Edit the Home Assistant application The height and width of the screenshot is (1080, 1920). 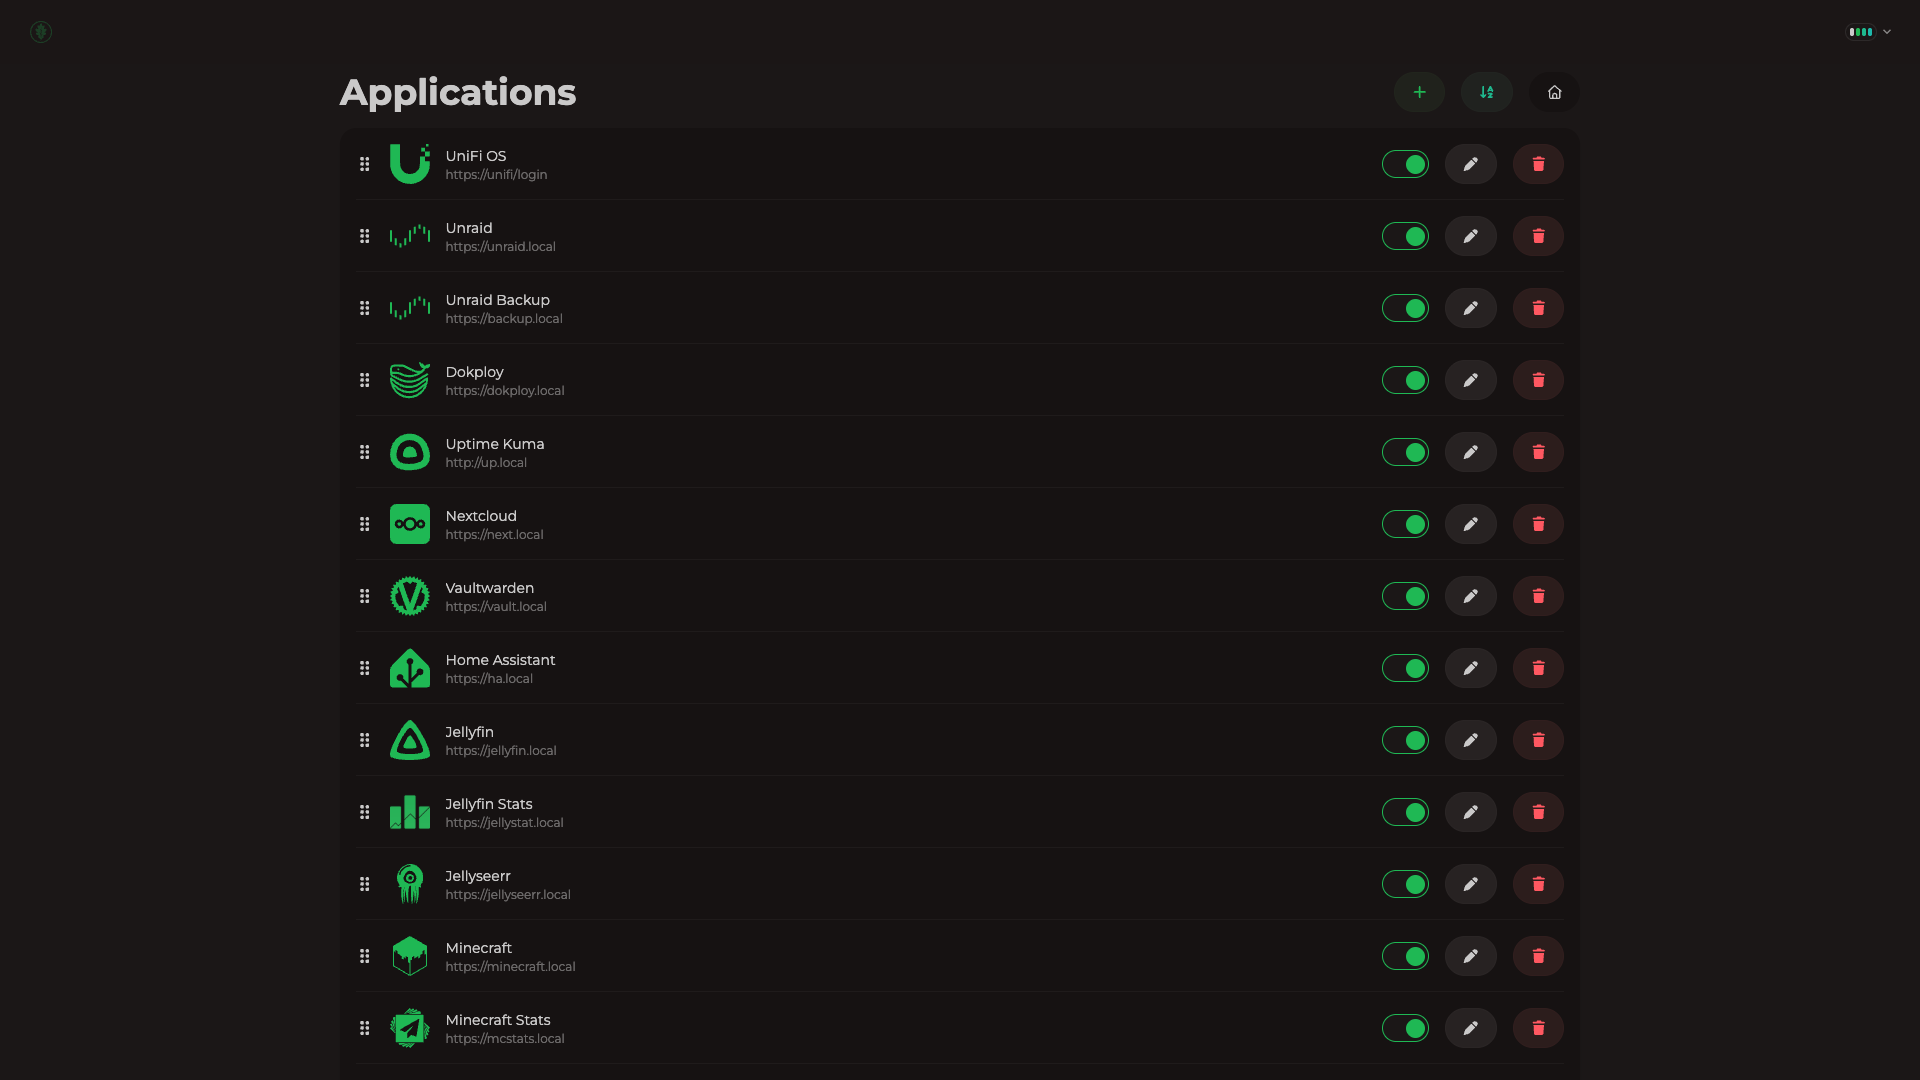1471,668
